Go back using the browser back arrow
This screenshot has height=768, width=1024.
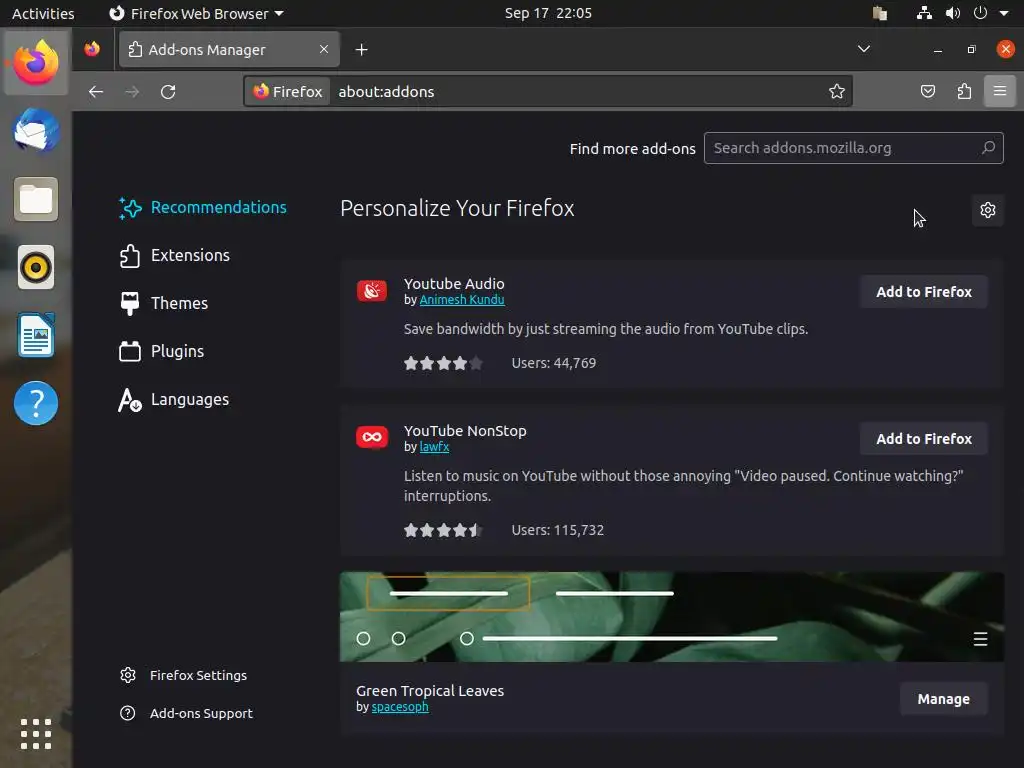(96, 91)
